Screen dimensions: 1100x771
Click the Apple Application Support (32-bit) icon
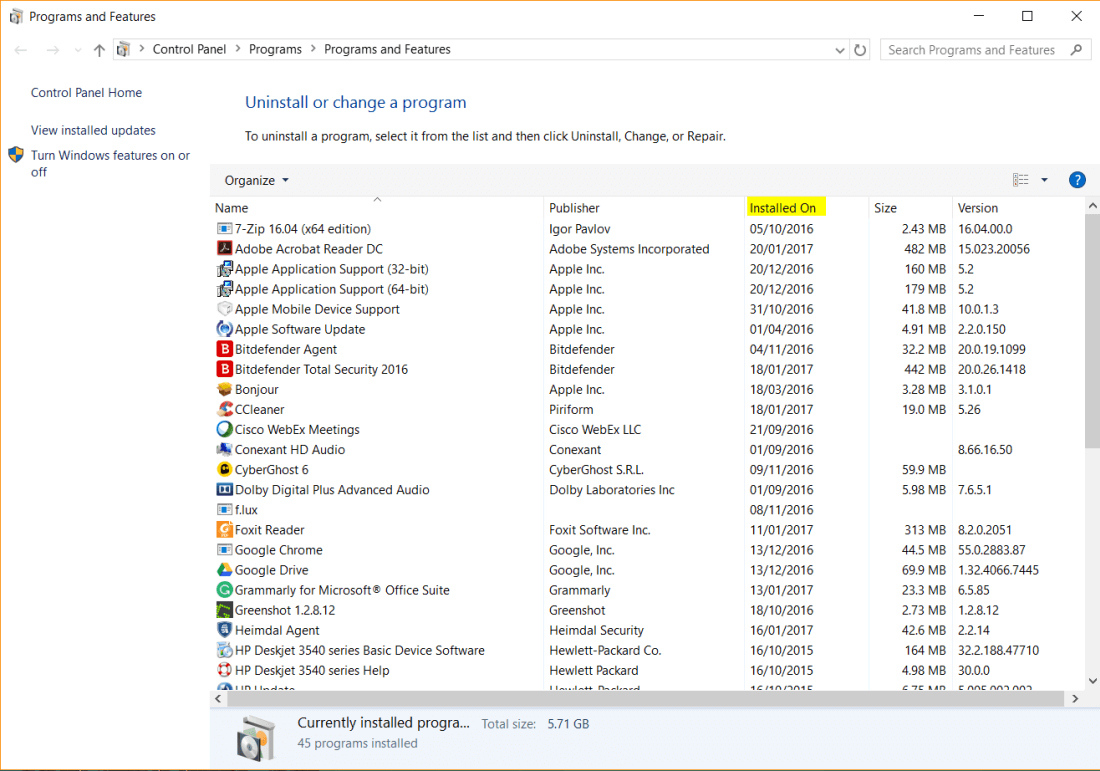224,269
